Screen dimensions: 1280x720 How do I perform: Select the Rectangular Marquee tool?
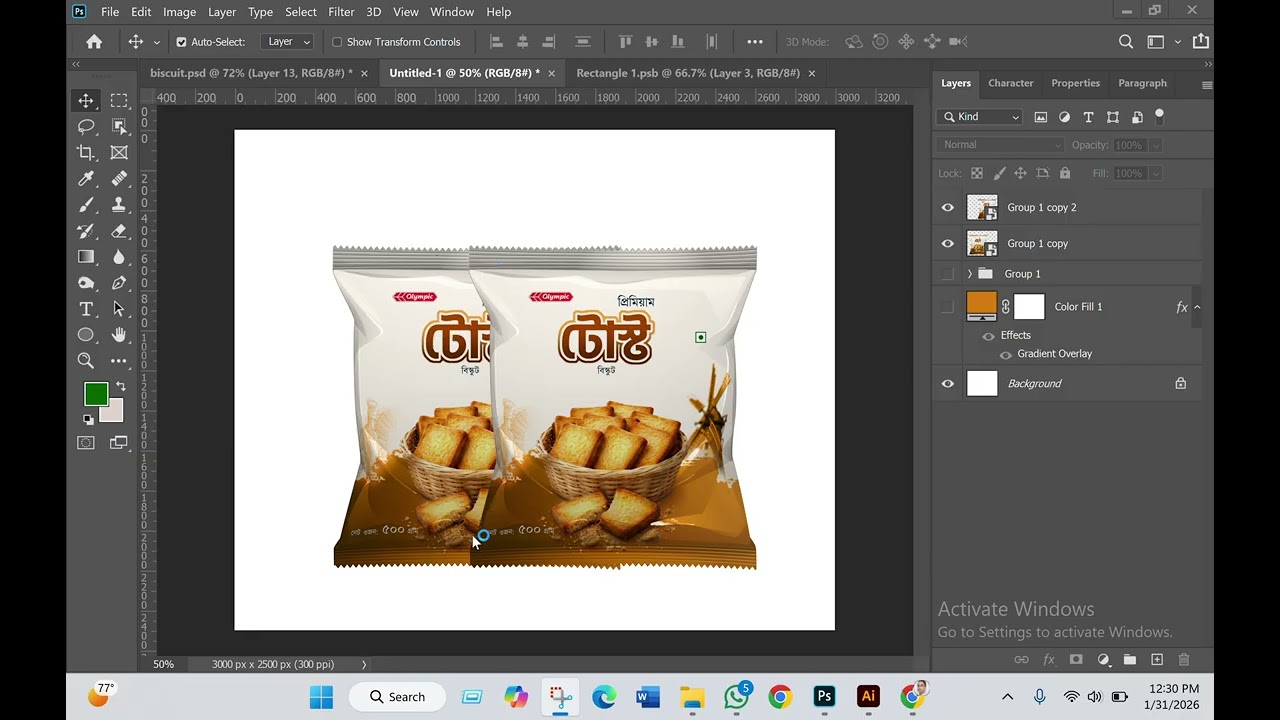tap(119, 101)
